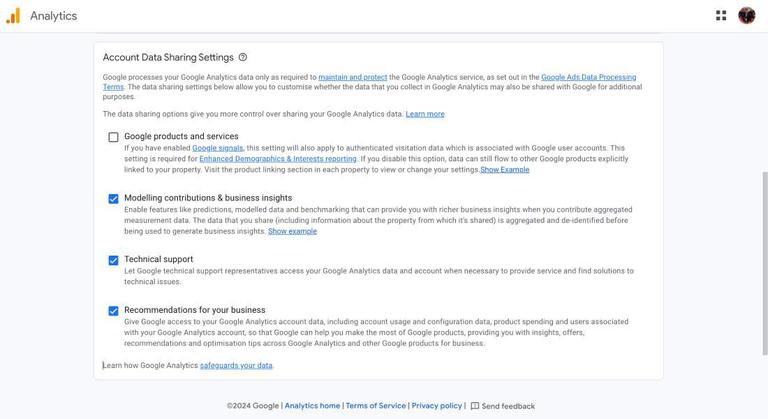
Task: Click Show Example under Google products
Action: point(505,170)
